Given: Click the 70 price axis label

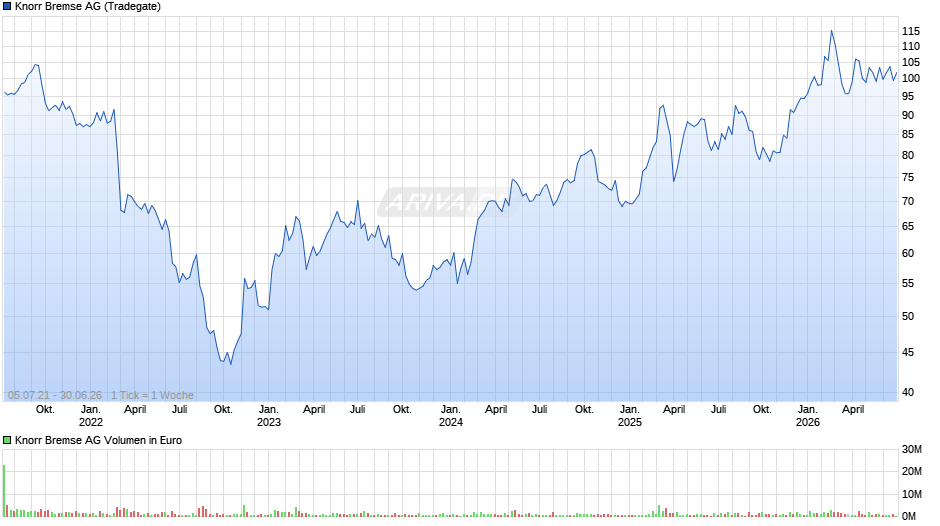Looking at the screenshot, I should pos(908,202).
